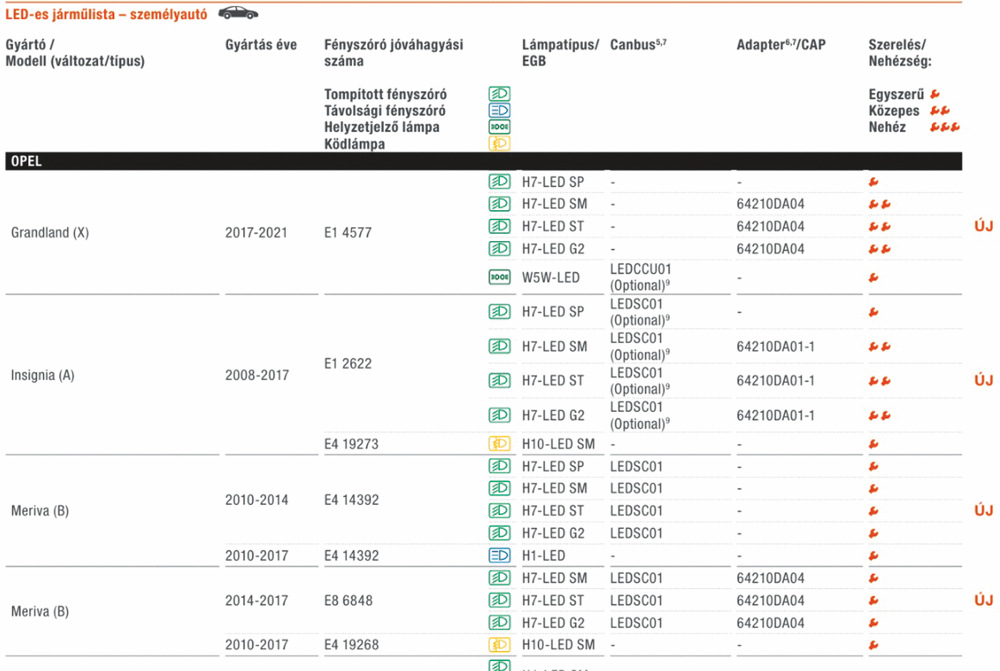Click the green low-beam icon next to Tompított fényszóró
This screenshot has width=1000, height=671.
[x=499, y=94]
